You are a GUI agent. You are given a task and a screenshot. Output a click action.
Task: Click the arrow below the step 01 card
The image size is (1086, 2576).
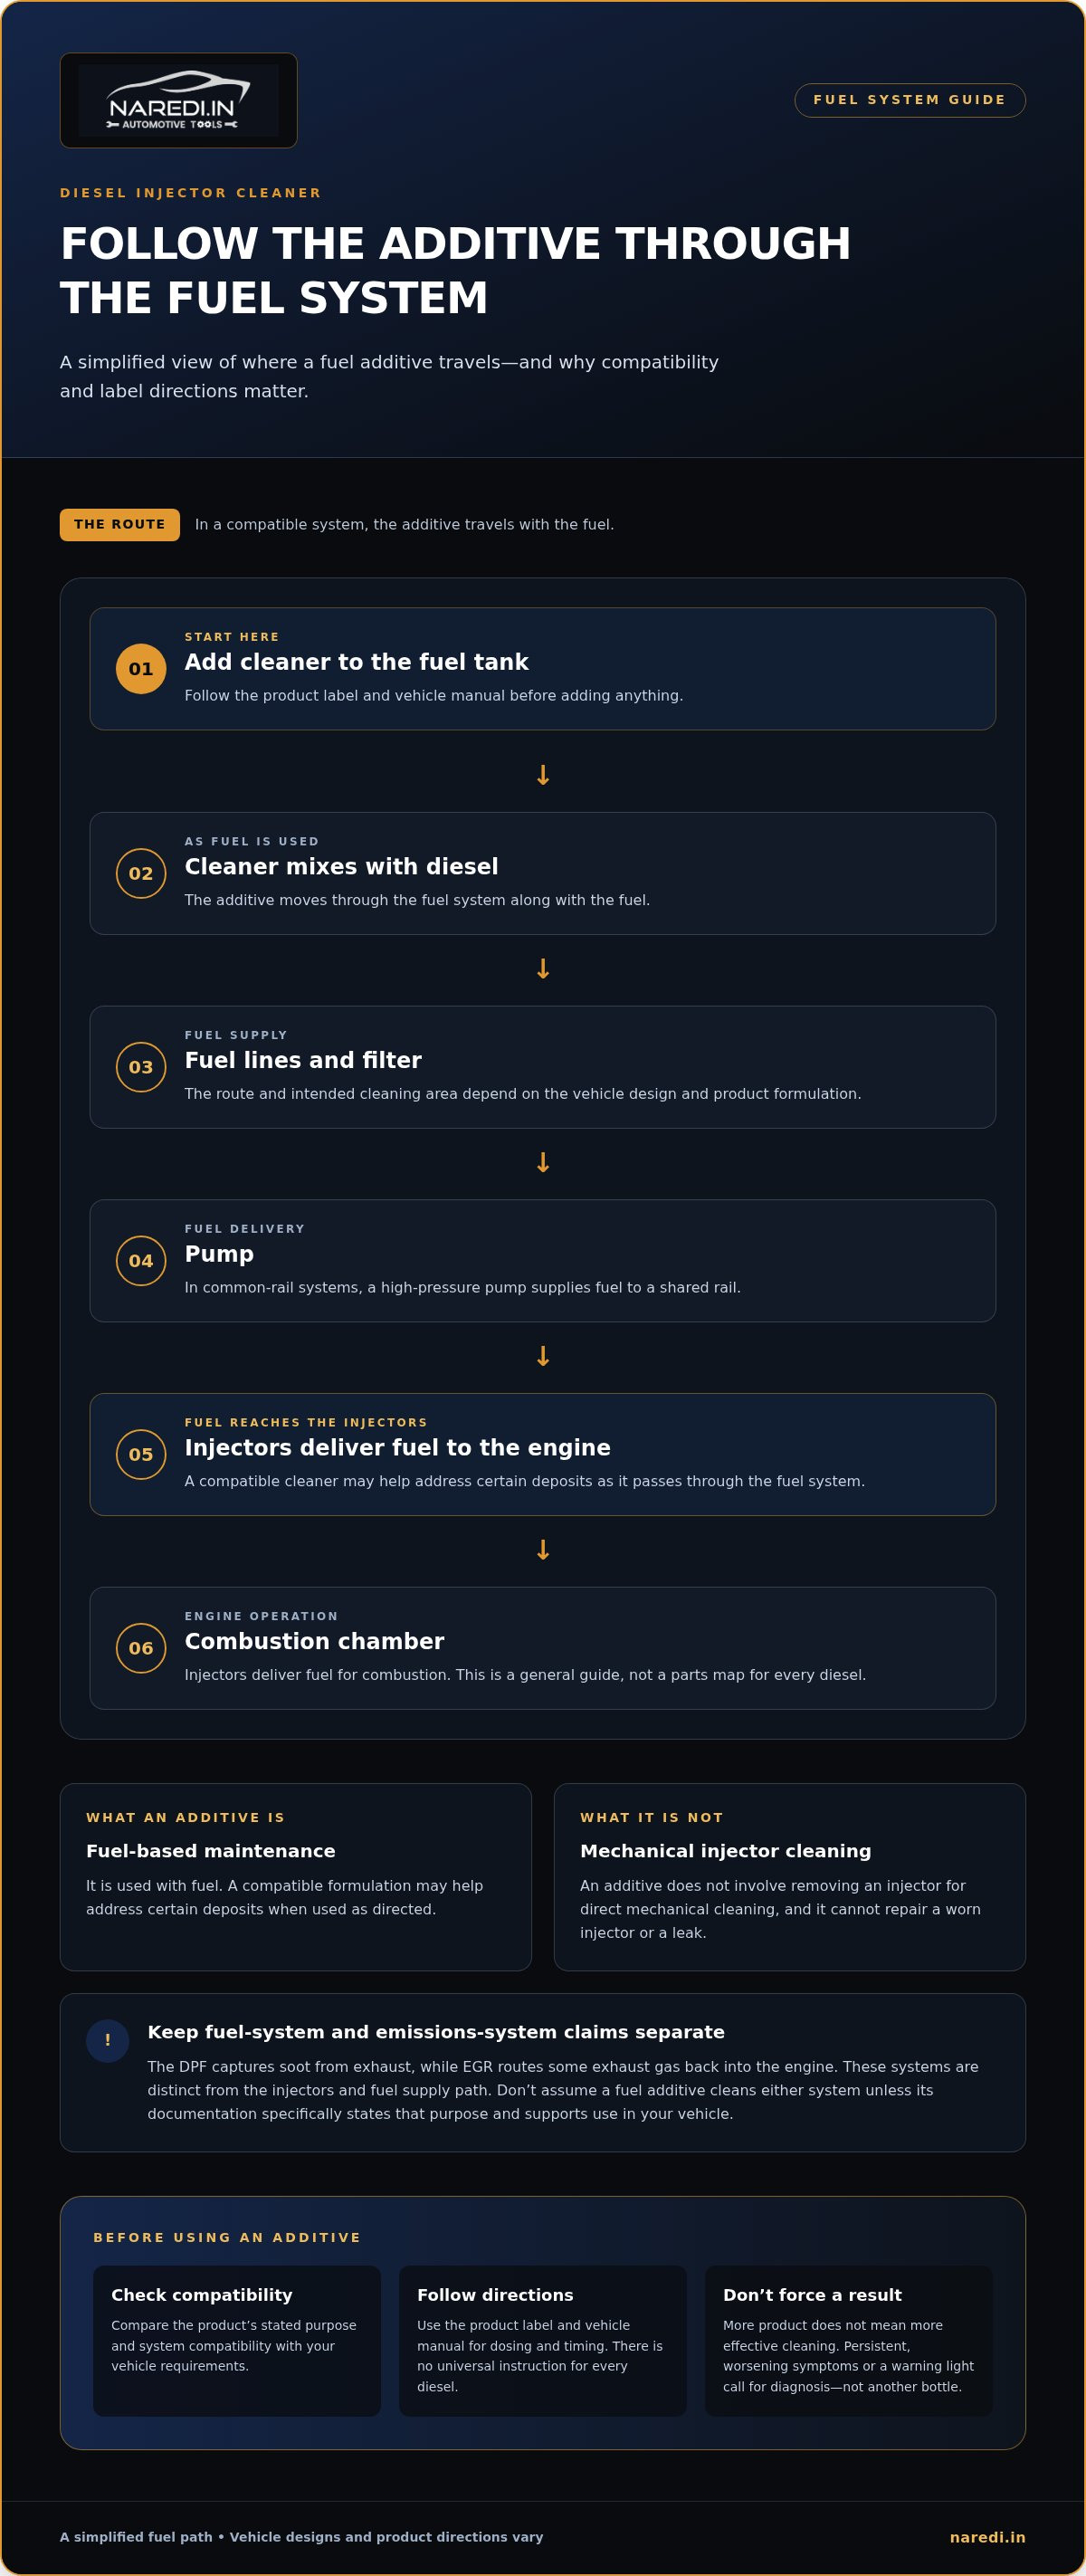point(543,775)
